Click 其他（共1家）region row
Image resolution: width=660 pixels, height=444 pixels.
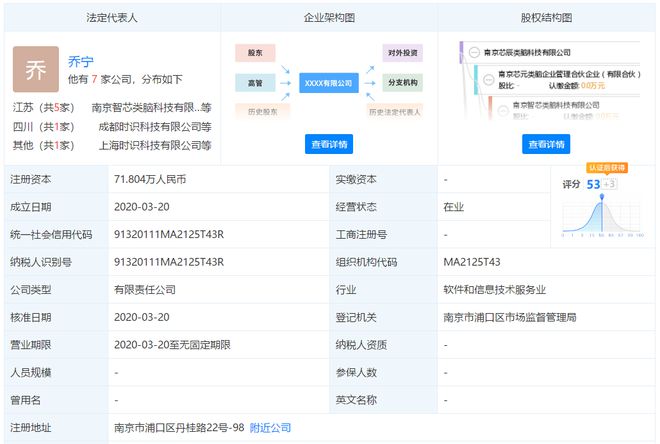[x=112, y=146]
